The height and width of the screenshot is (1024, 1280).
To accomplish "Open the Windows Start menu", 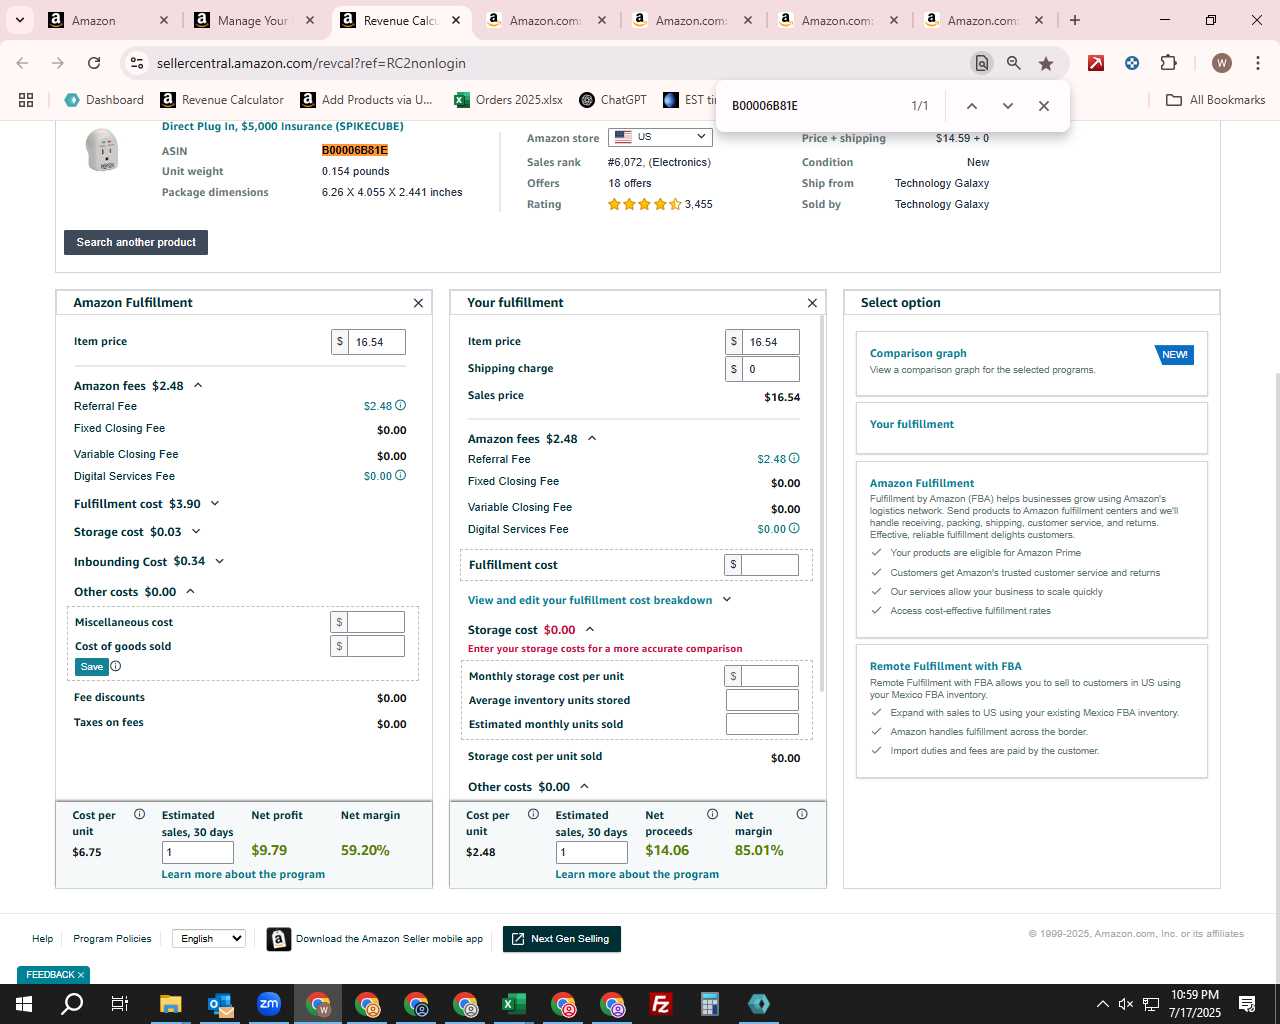I will (24, 1004).
